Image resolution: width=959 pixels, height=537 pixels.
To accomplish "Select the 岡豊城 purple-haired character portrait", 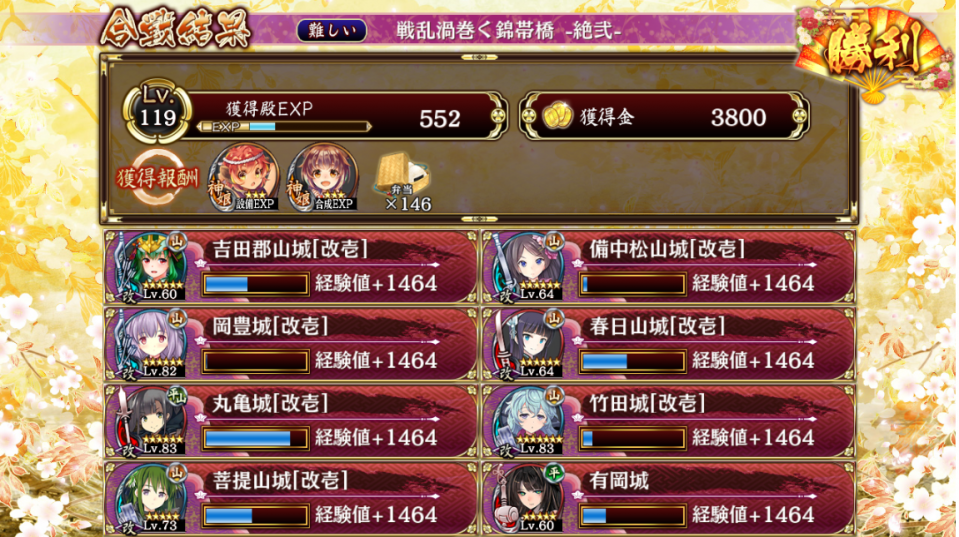I will point(152,344).
